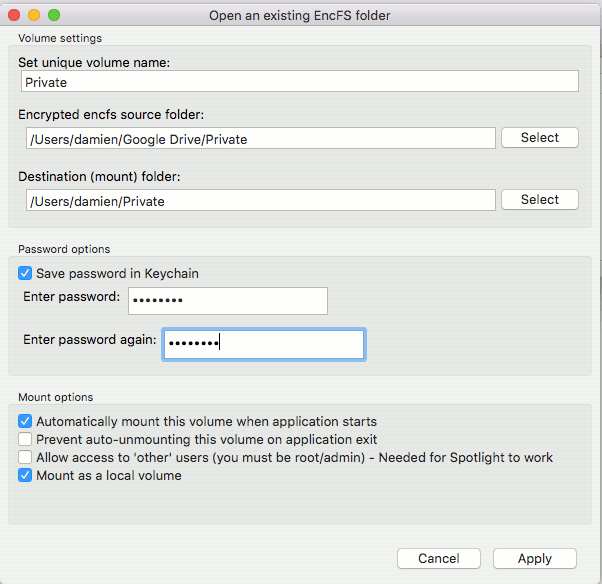Click the window title 'Open an existing EncFS folder'
Viewport: 602px width, 584px height.
(x=299, y=16)
